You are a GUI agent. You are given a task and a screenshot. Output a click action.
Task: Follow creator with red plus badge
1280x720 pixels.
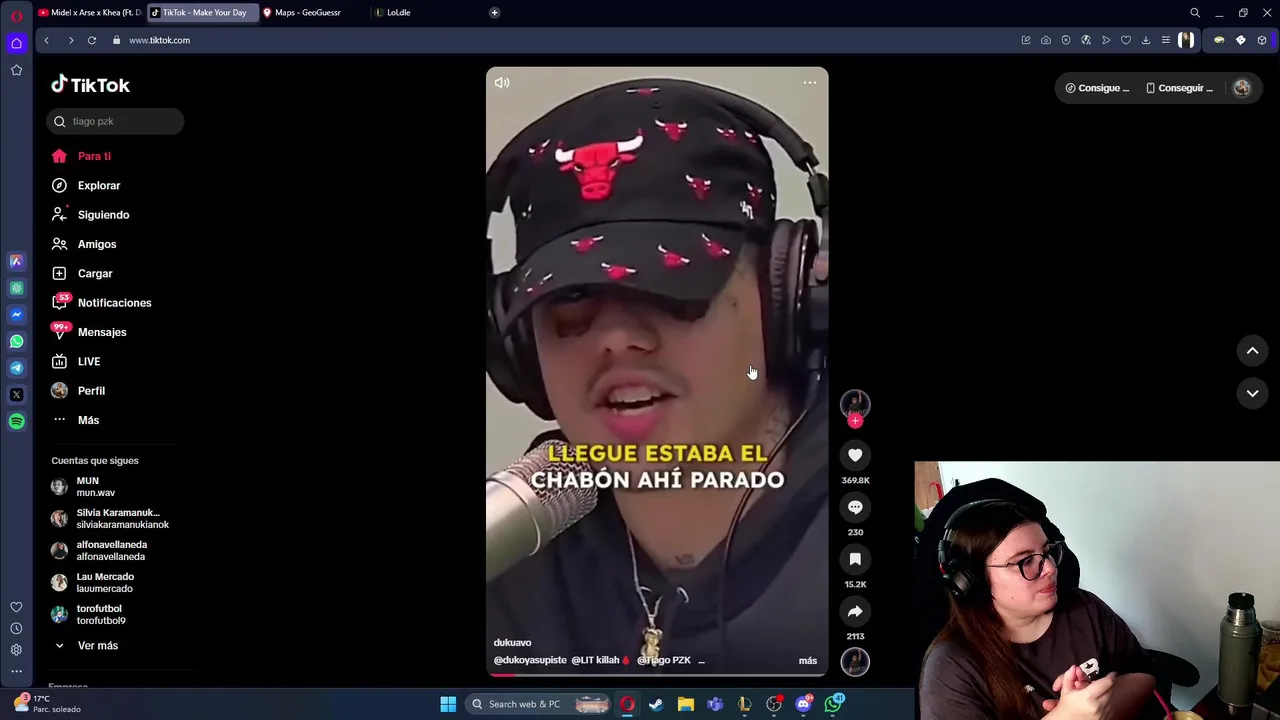tap(855, 421)
